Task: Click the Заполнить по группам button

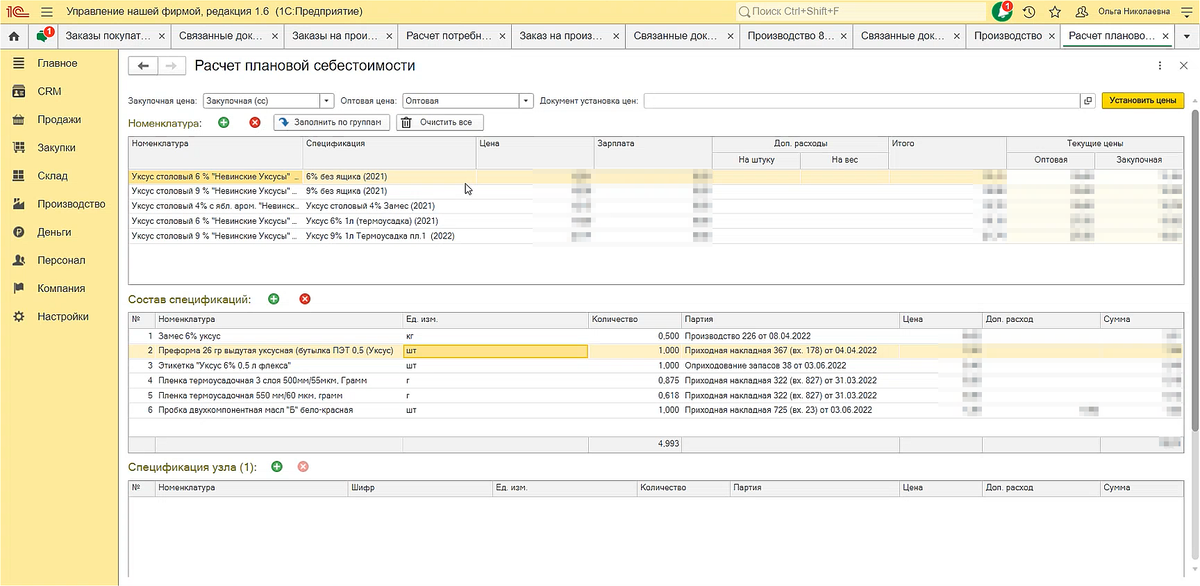Action: (x=331, y=122)
